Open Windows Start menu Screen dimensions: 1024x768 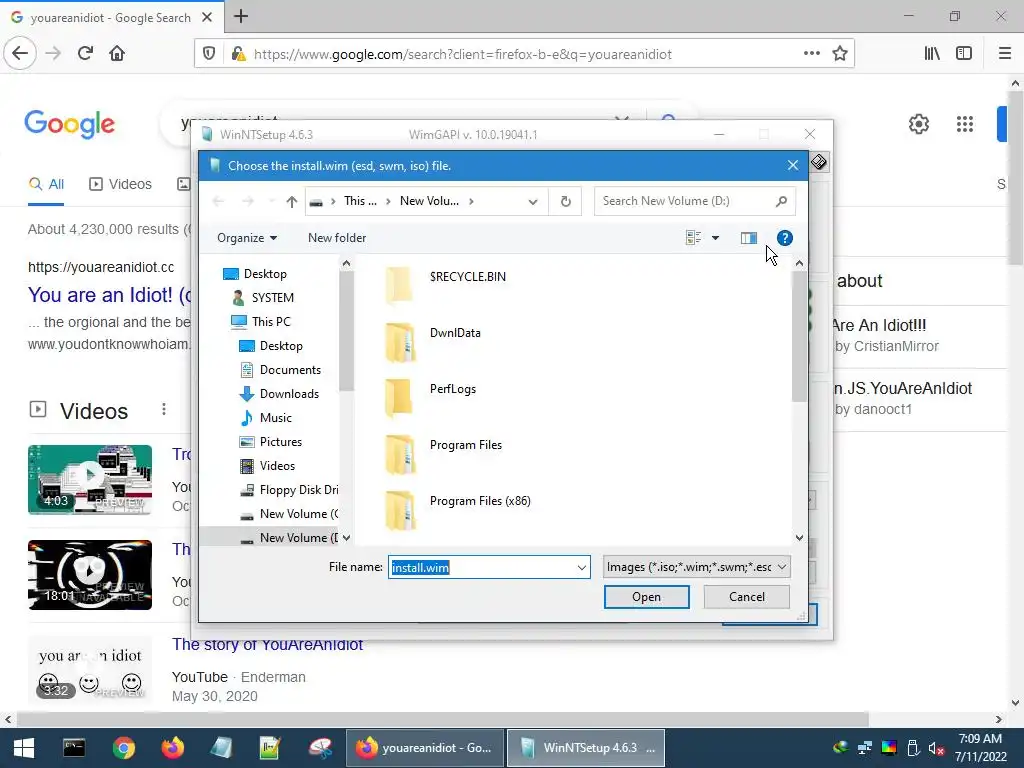pos(24,748)
